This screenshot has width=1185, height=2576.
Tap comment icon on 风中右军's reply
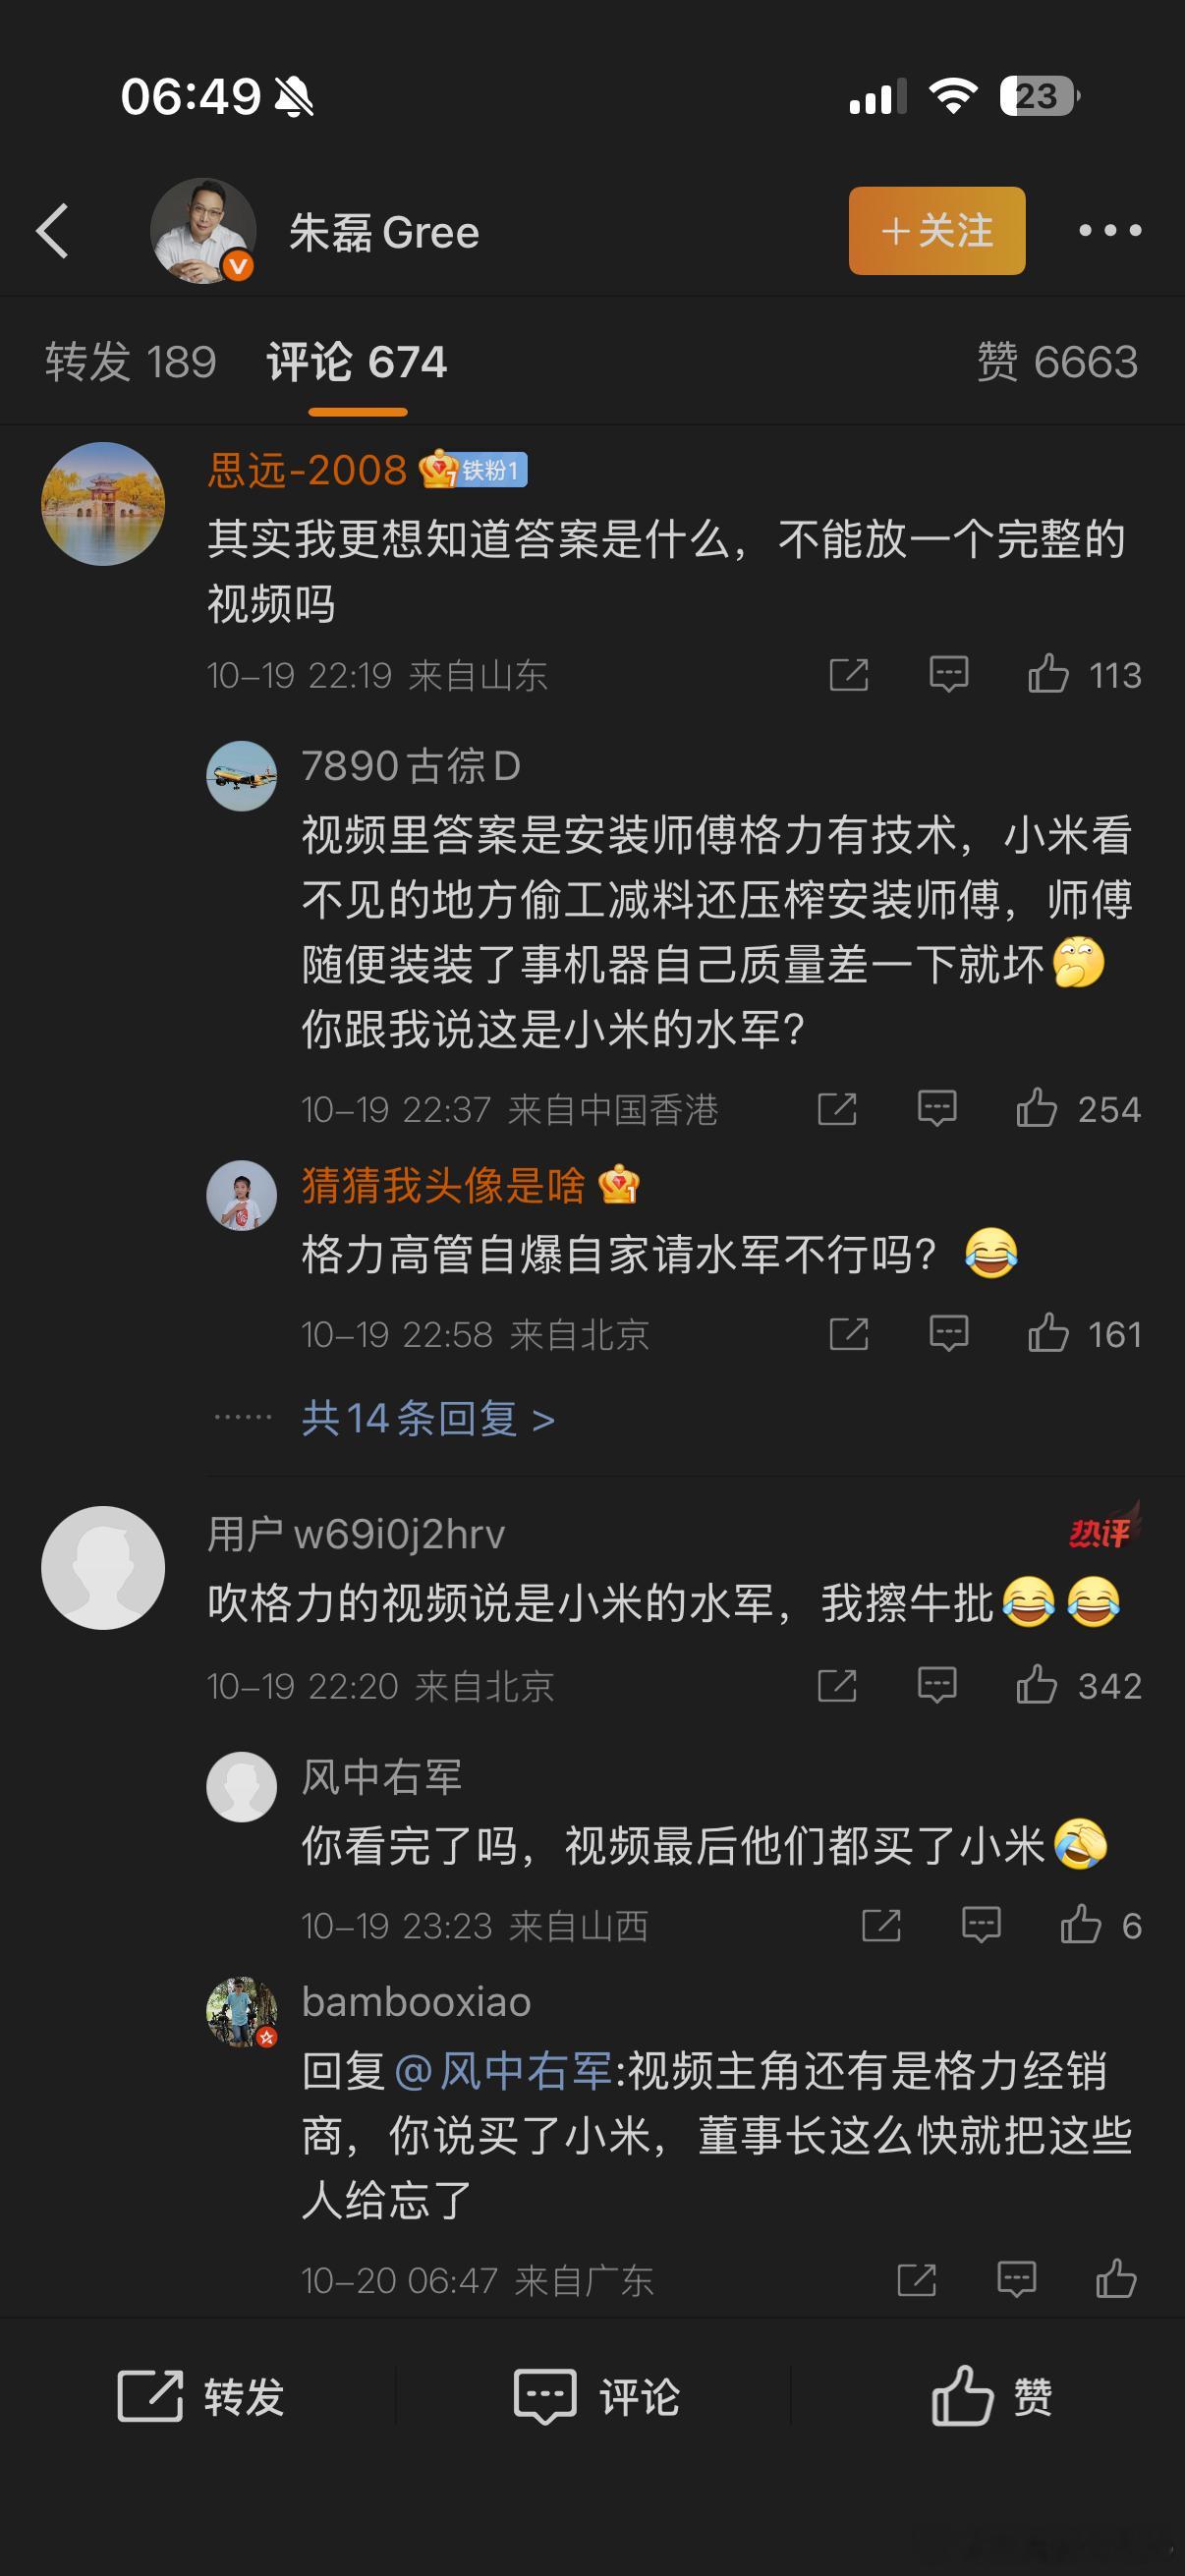(x=981, y=1925)
